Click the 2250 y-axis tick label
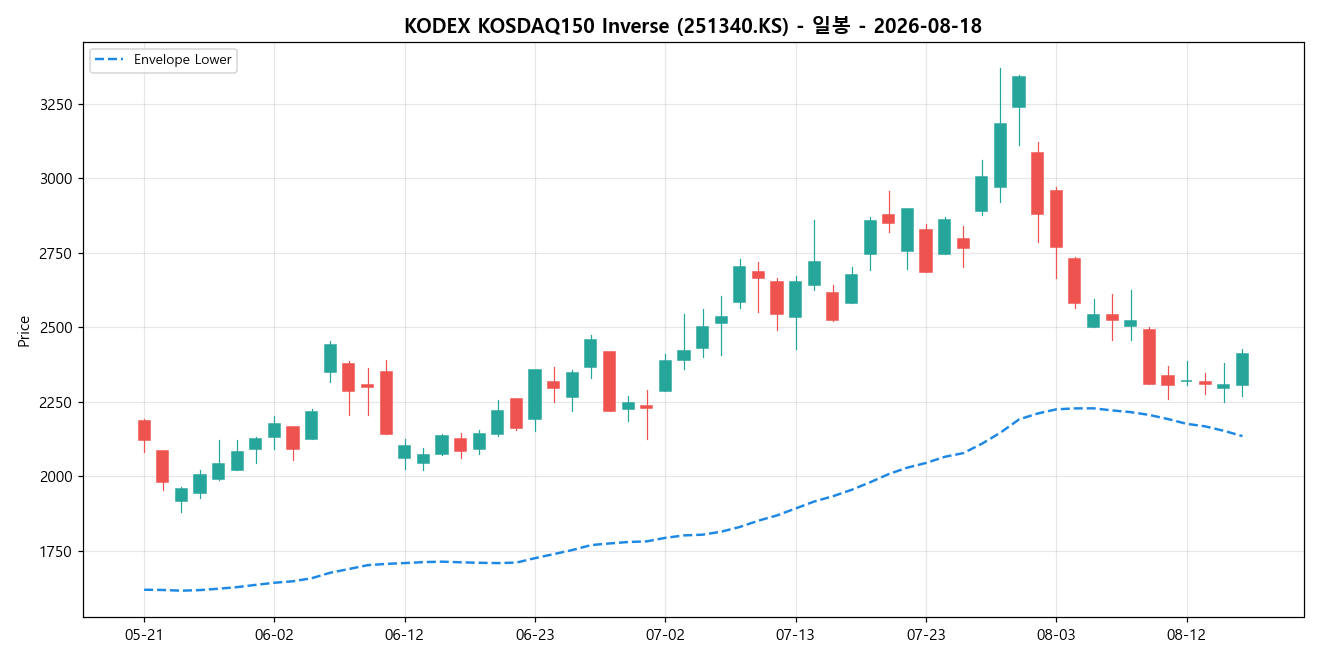 pos(57,402)
